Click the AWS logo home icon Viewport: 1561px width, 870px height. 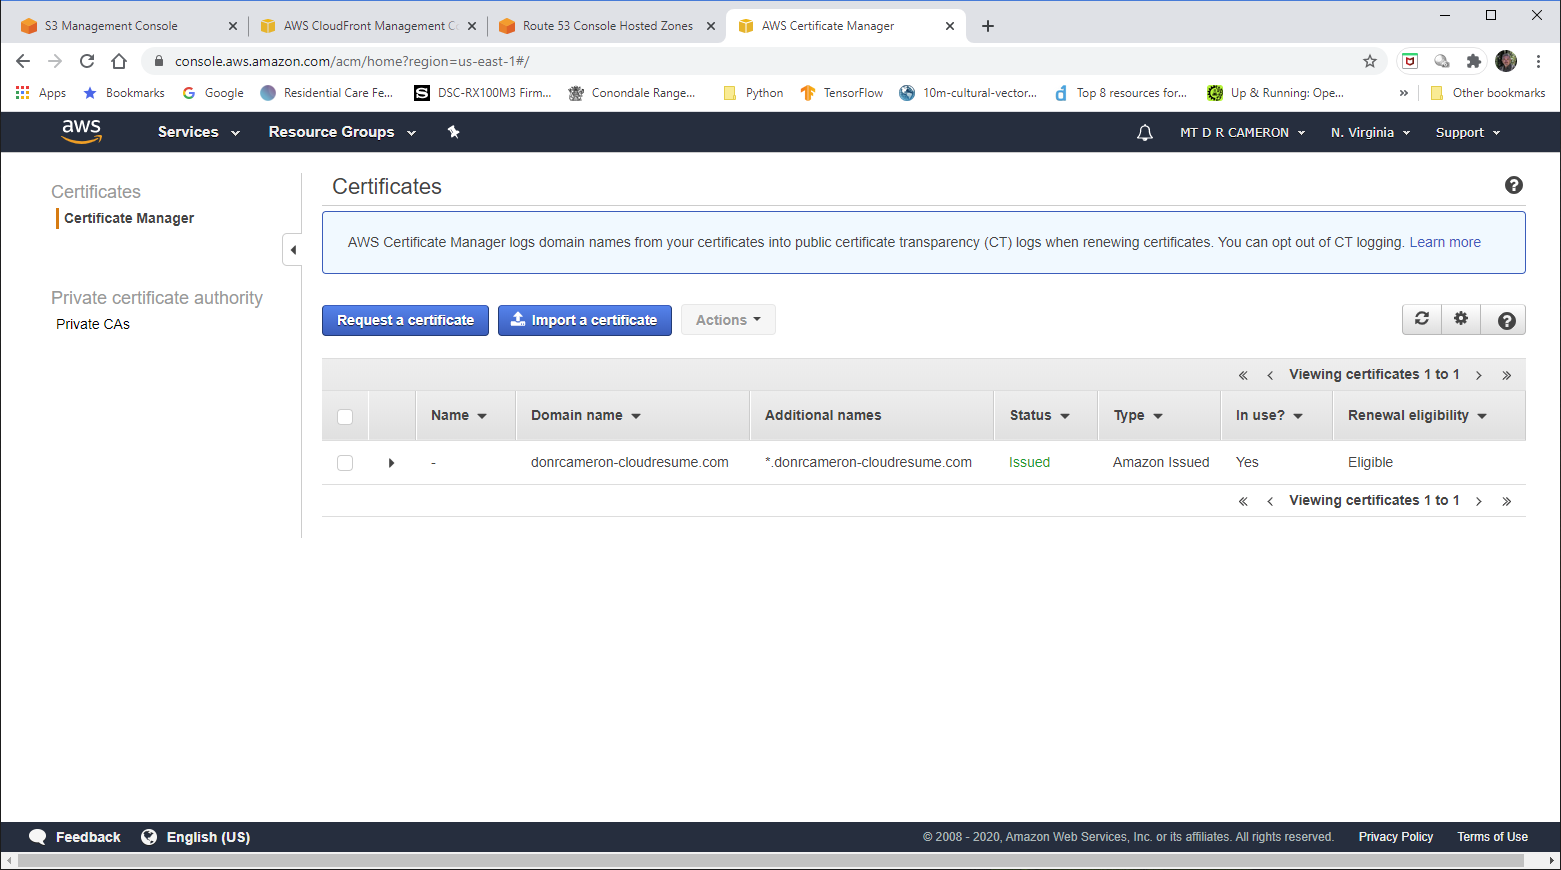(x=82, y=131)
